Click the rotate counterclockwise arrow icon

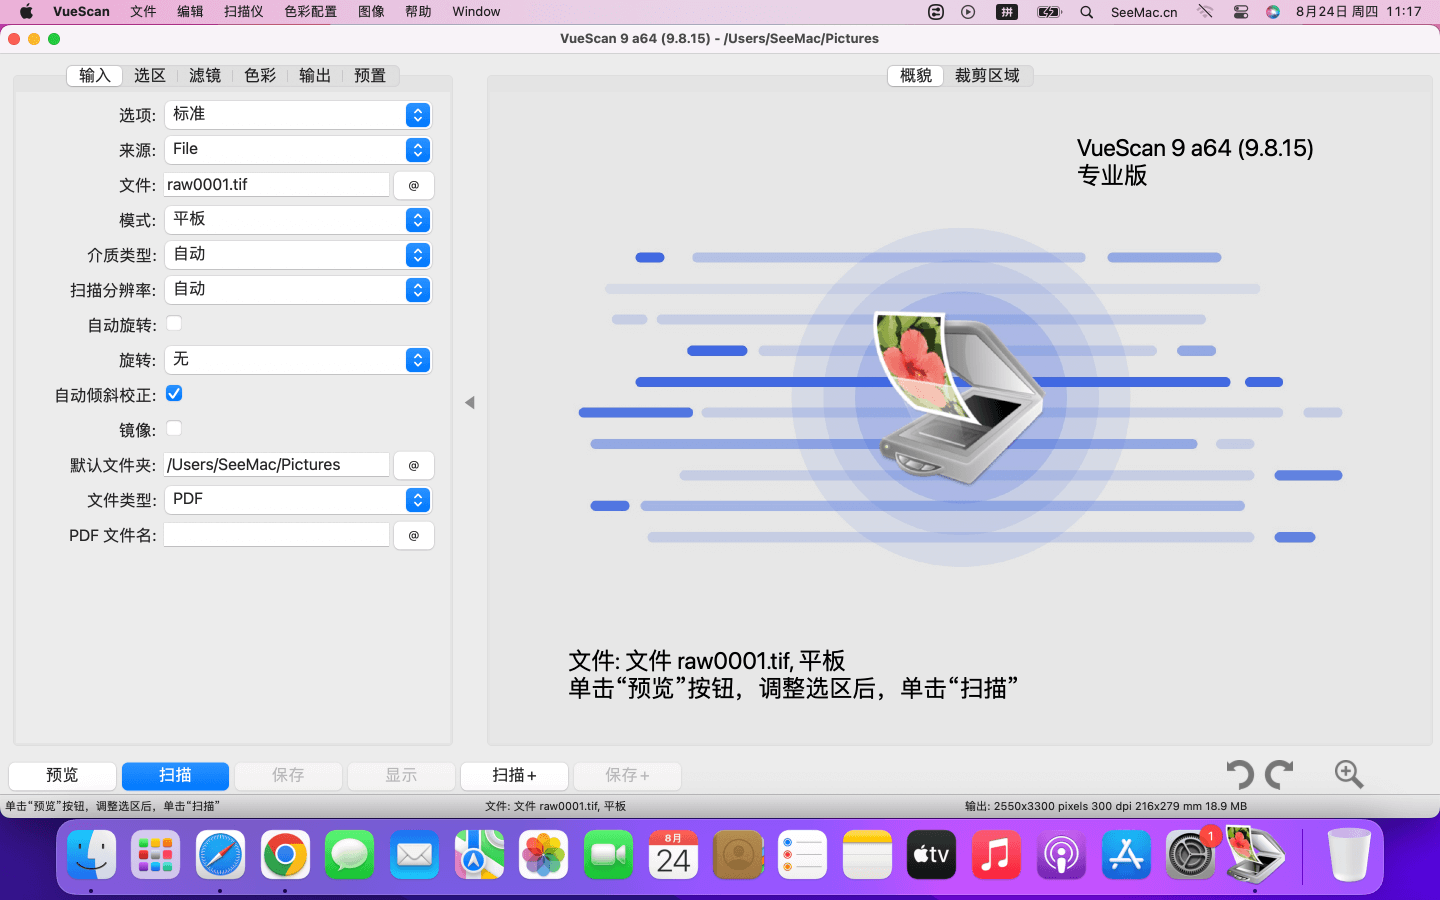tap(1240, 775)
